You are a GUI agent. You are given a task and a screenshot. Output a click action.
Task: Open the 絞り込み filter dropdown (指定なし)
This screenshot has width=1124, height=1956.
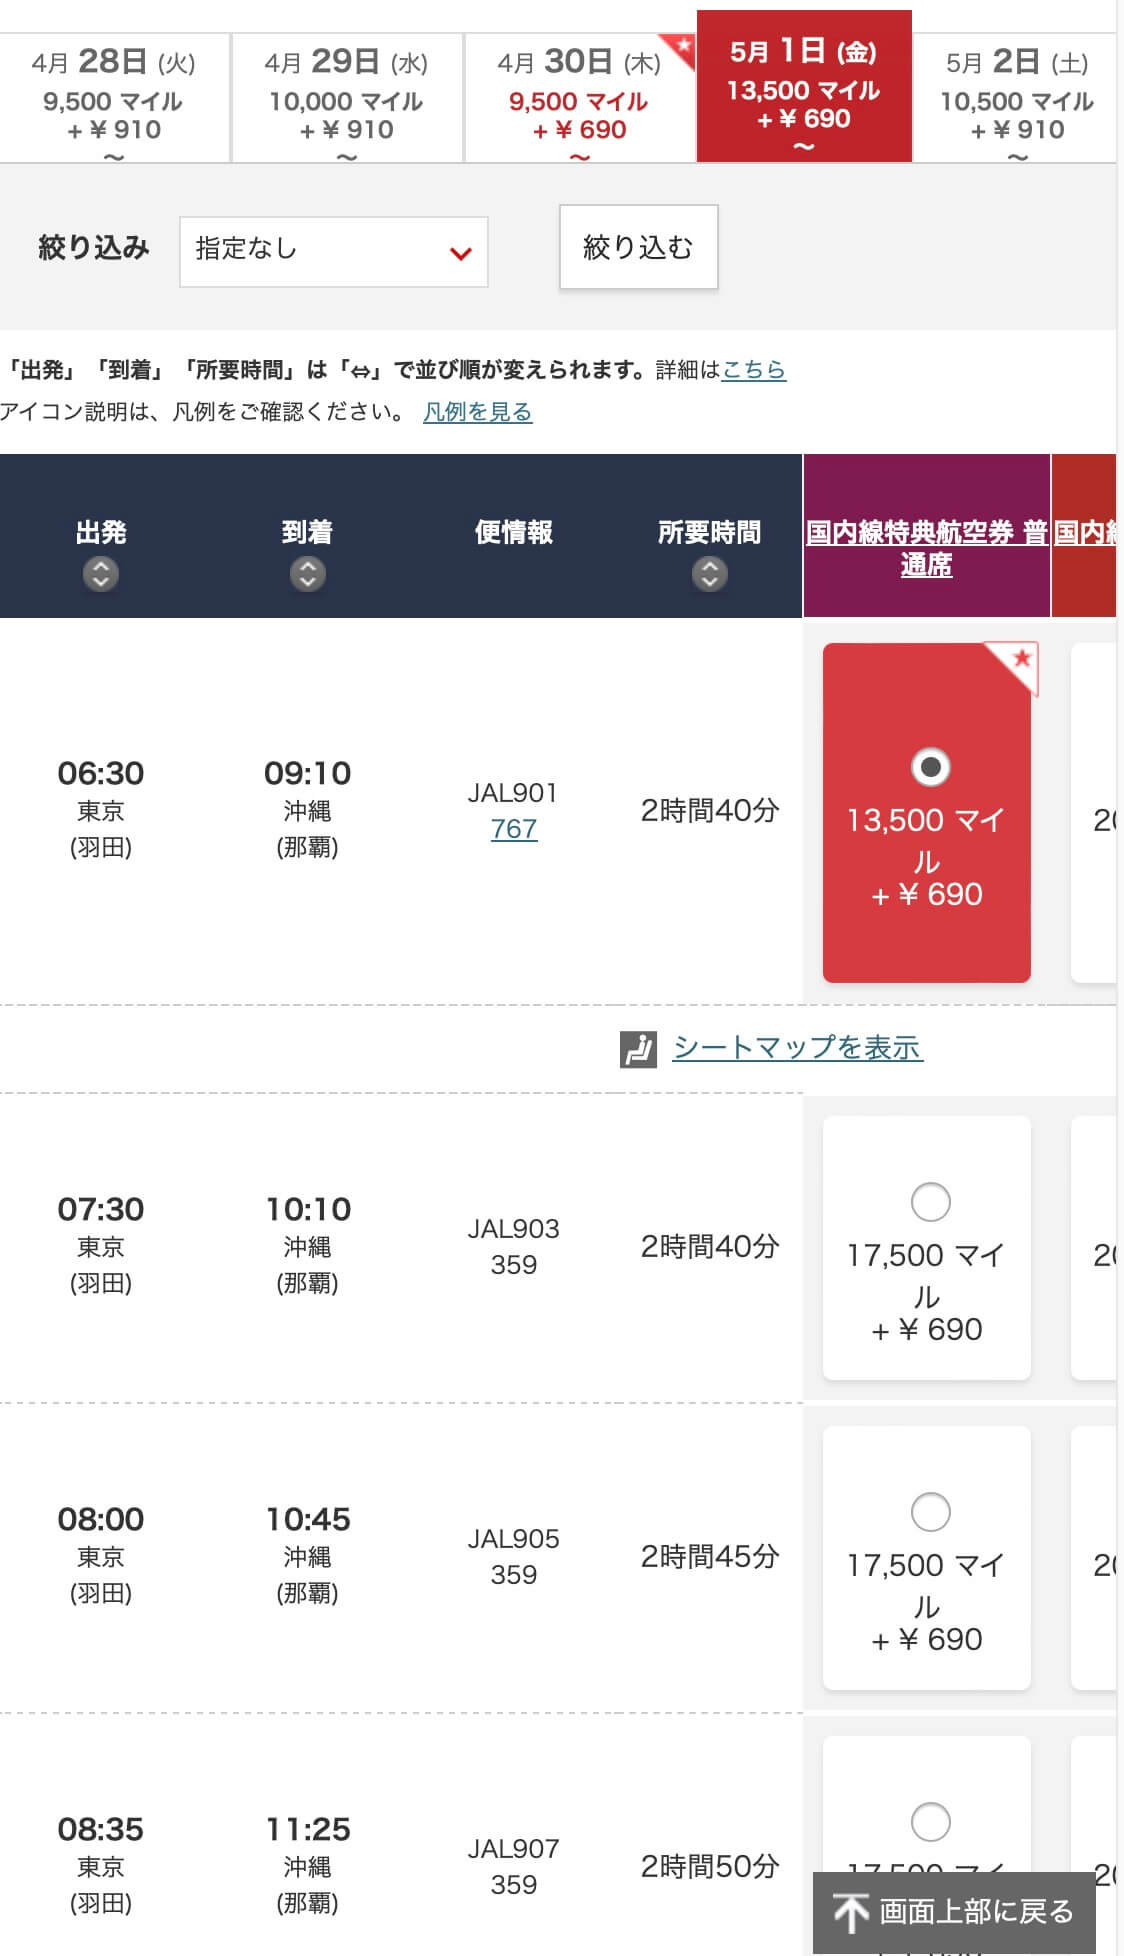[334, 252]
